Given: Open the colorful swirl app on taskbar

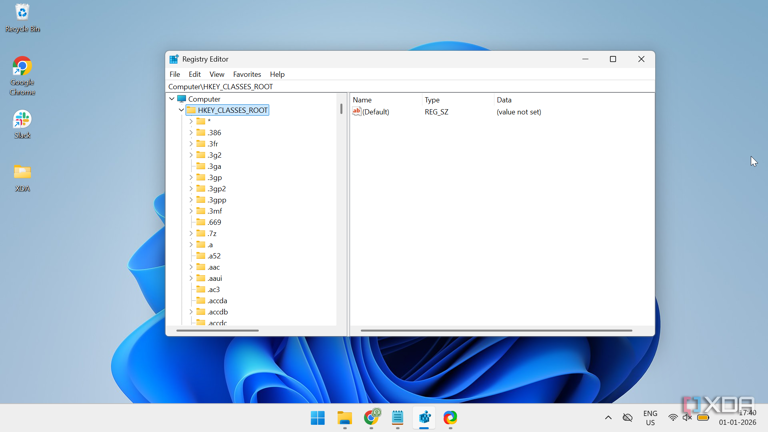Looking at the screenshot, I should tap(450, 418).
